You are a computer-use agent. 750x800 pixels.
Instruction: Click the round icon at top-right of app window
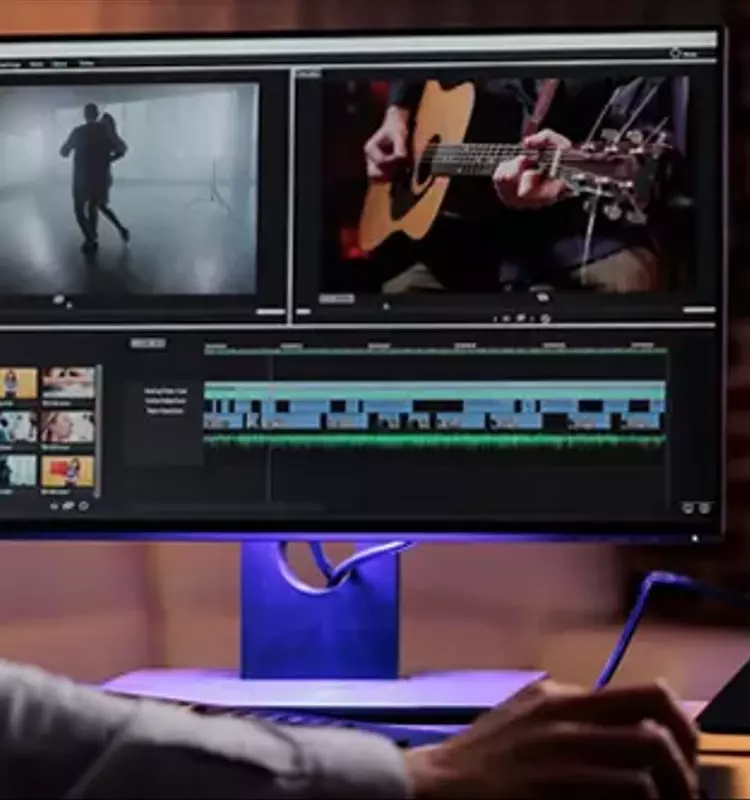point(677,53)
